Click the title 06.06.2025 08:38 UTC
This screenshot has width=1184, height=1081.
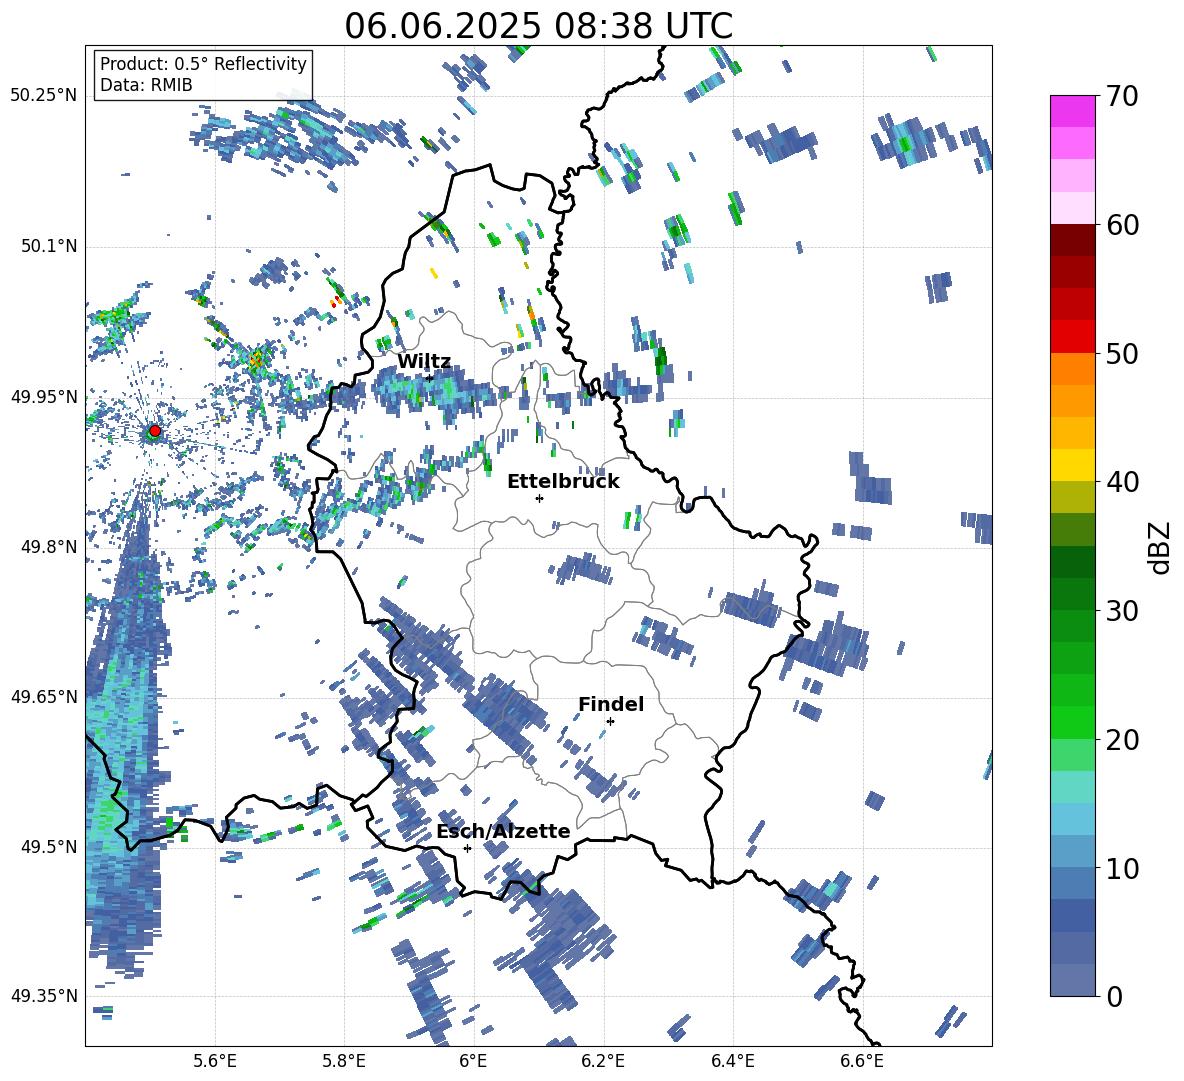(538, 26)
